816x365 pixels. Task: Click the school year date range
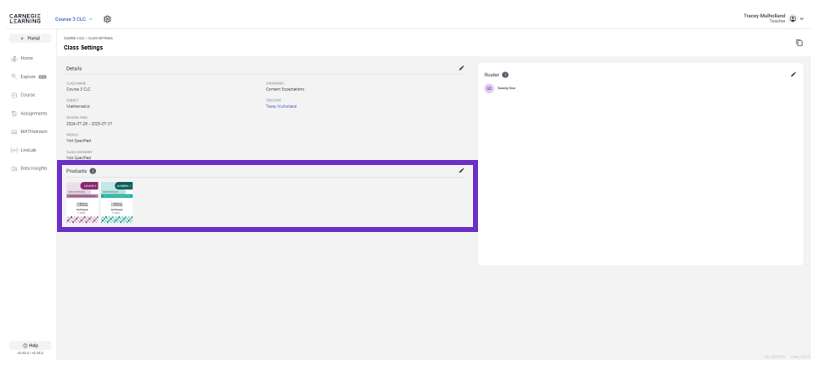point(89,123)
